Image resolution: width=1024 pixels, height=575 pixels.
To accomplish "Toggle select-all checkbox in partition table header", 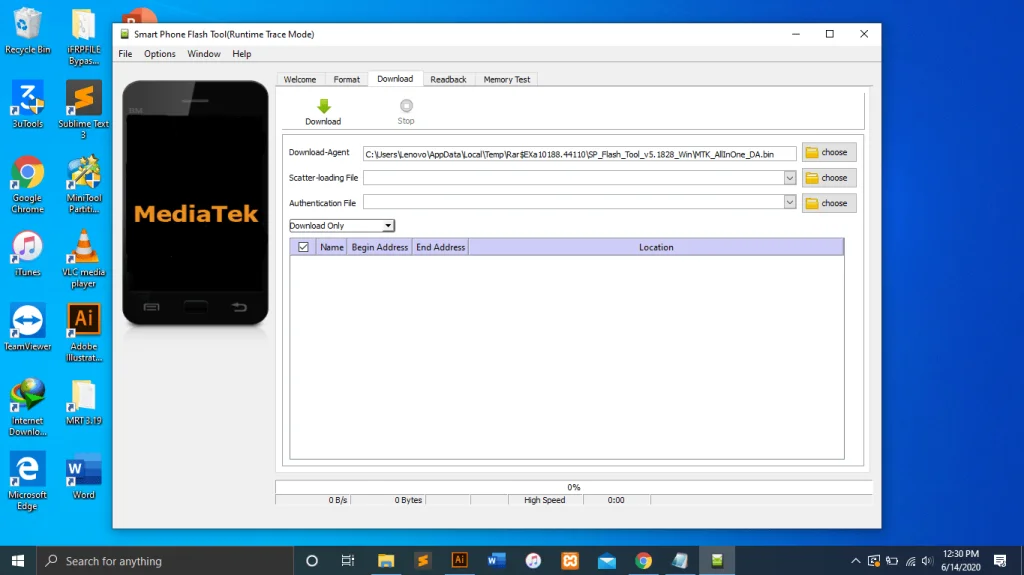I will 303,247.
